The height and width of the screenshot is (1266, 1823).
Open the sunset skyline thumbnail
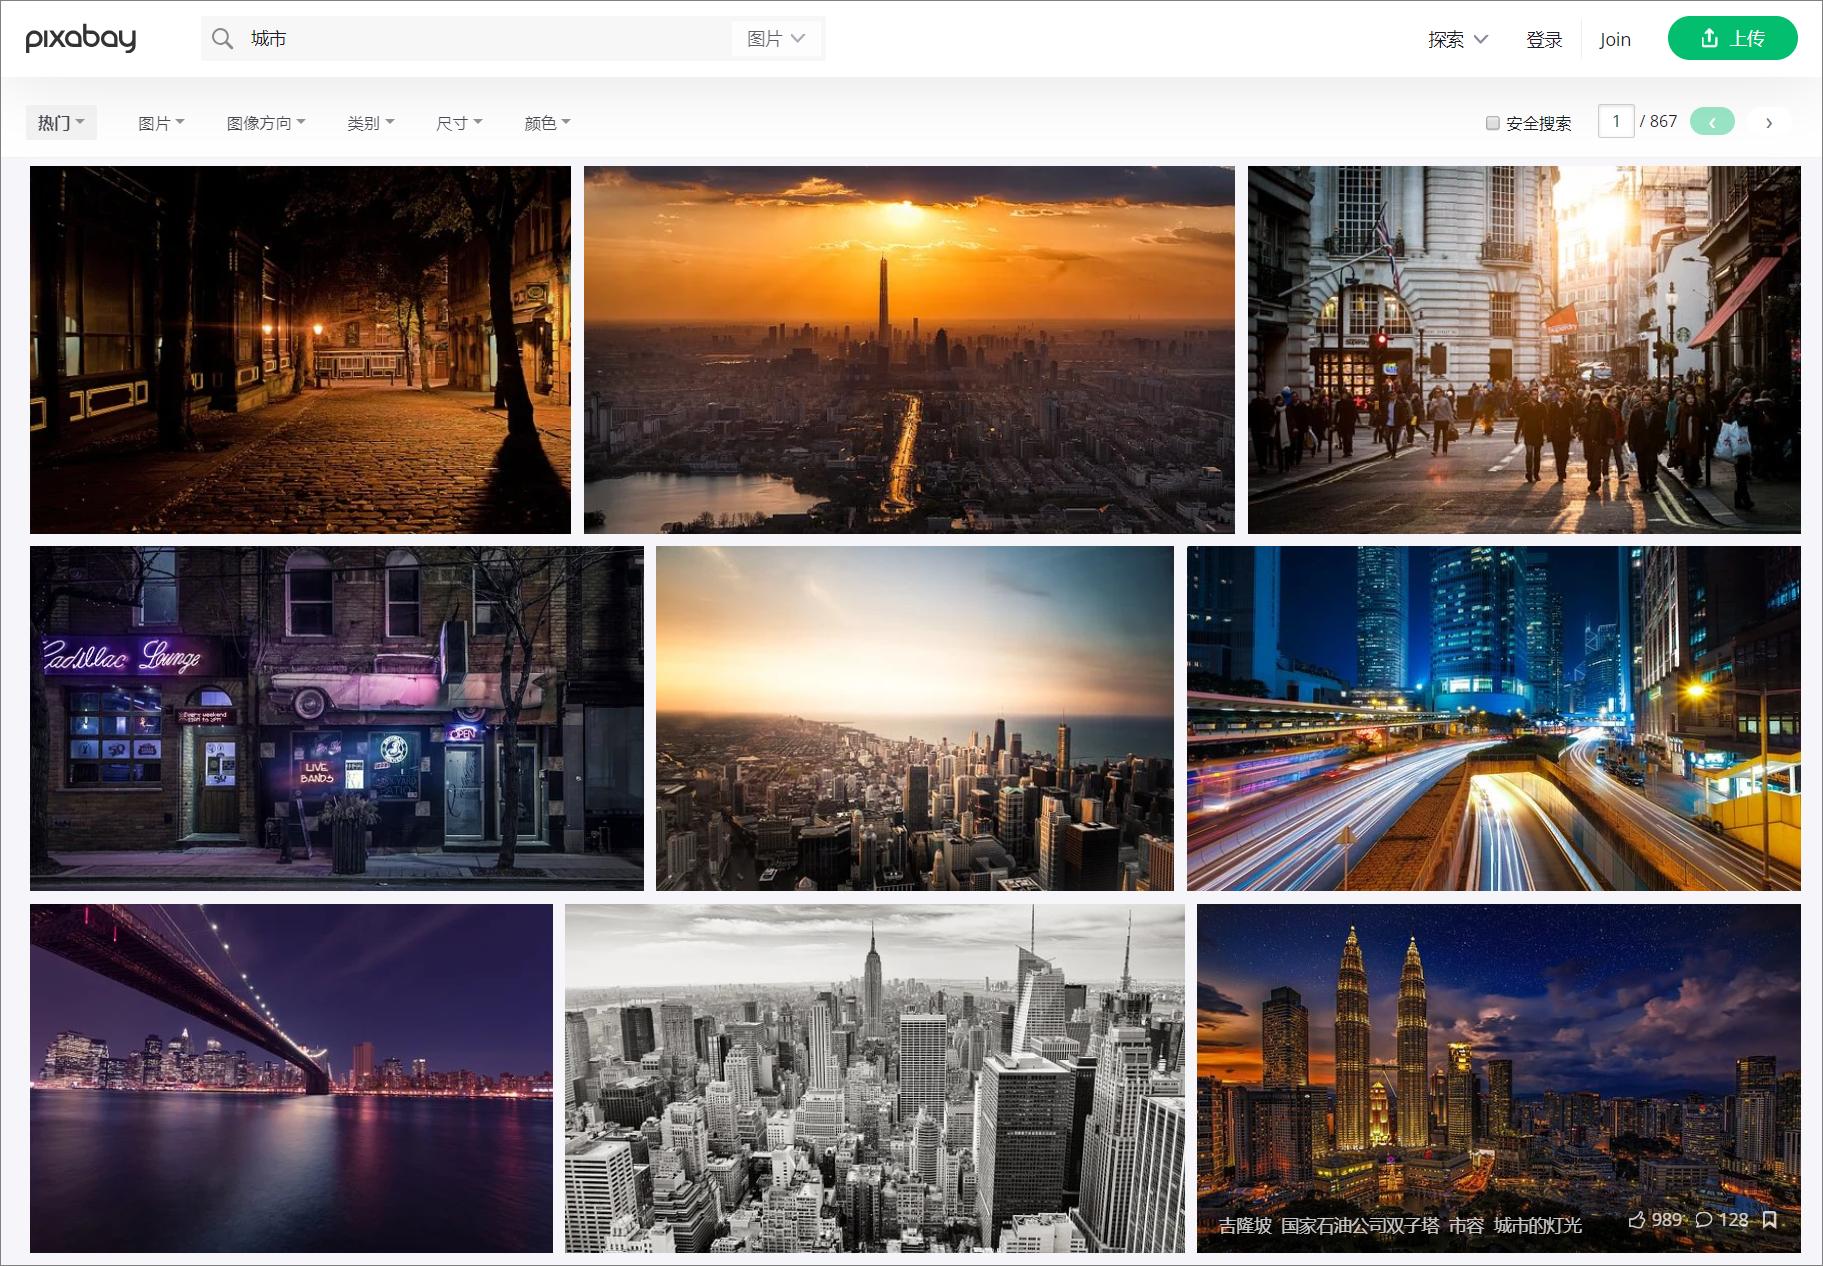(x=909, y=348)
